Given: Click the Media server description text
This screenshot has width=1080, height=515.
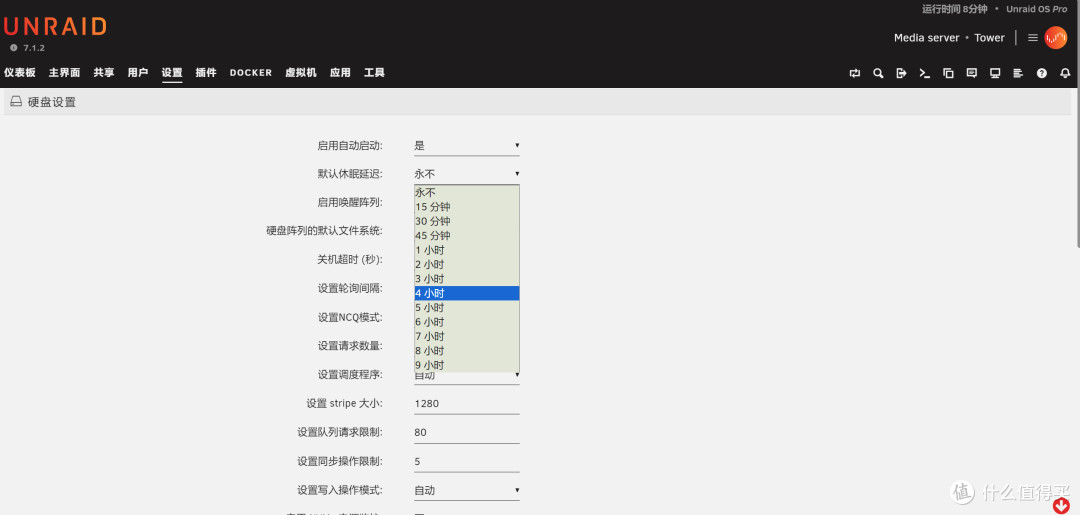Looking at the screenshot, I should coord(926,38).
